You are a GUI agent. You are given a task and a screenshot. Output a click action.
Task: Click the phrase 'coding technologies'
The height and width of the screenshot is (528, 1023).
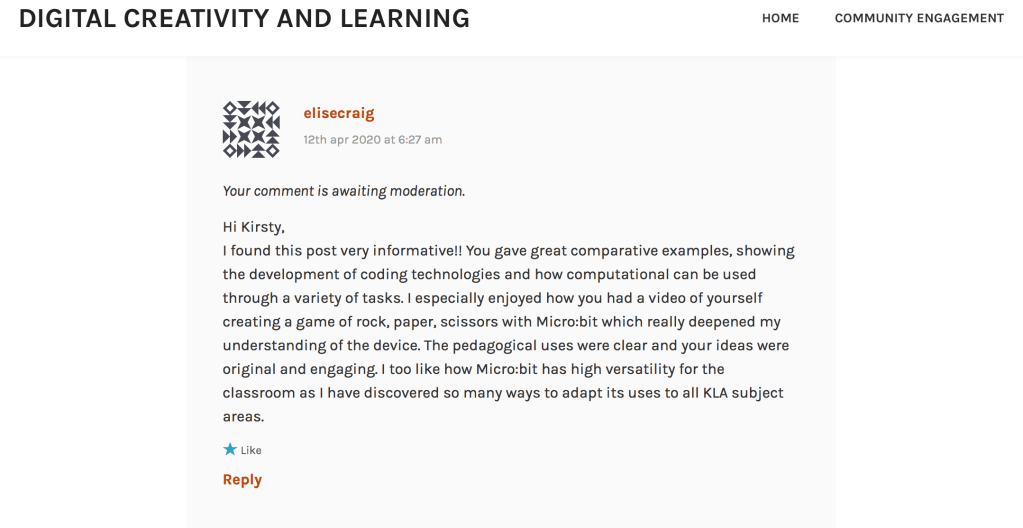pyautogui.click(x=426, y=274)
